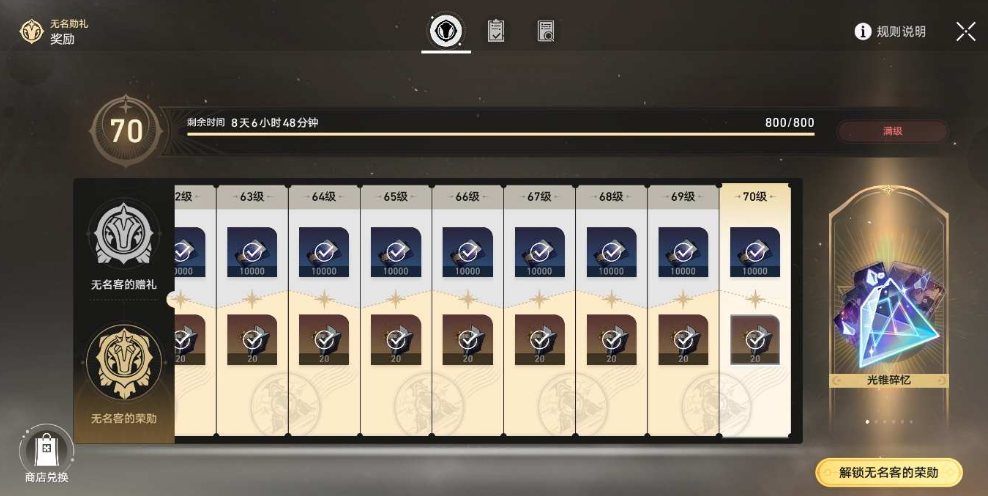
Task: Open the rewards preview tab icon
Action: tap(546, 30)
